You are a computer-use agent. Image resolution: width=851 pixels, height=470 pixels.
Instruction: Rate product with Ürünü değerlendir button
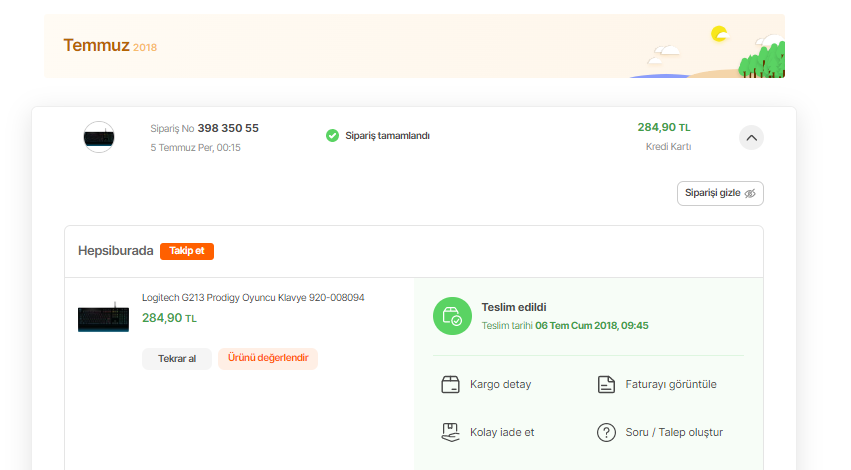(x=268, y=358)
